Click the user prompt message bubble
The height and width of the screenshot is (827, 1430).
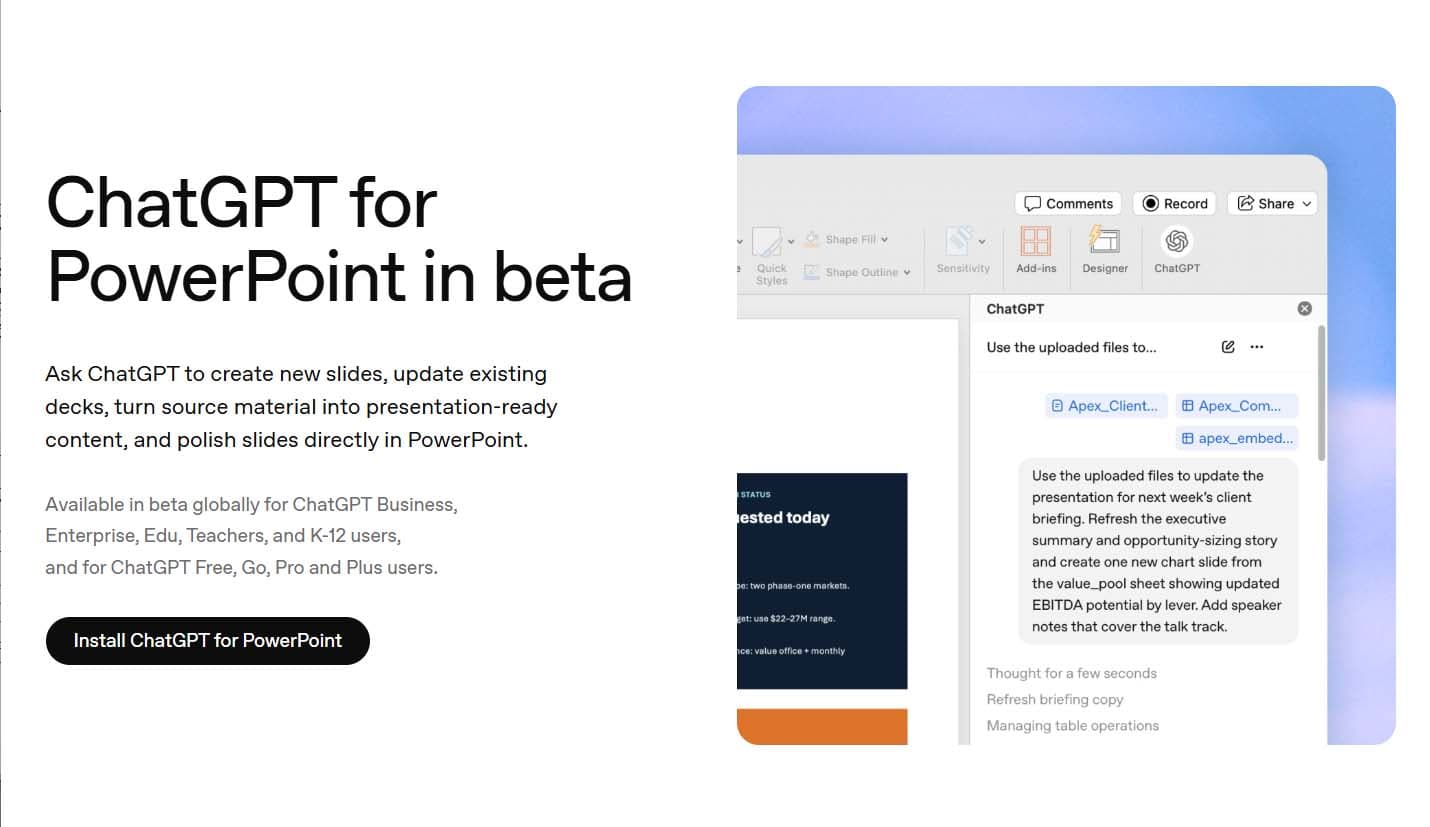[x=1158, y=551]
